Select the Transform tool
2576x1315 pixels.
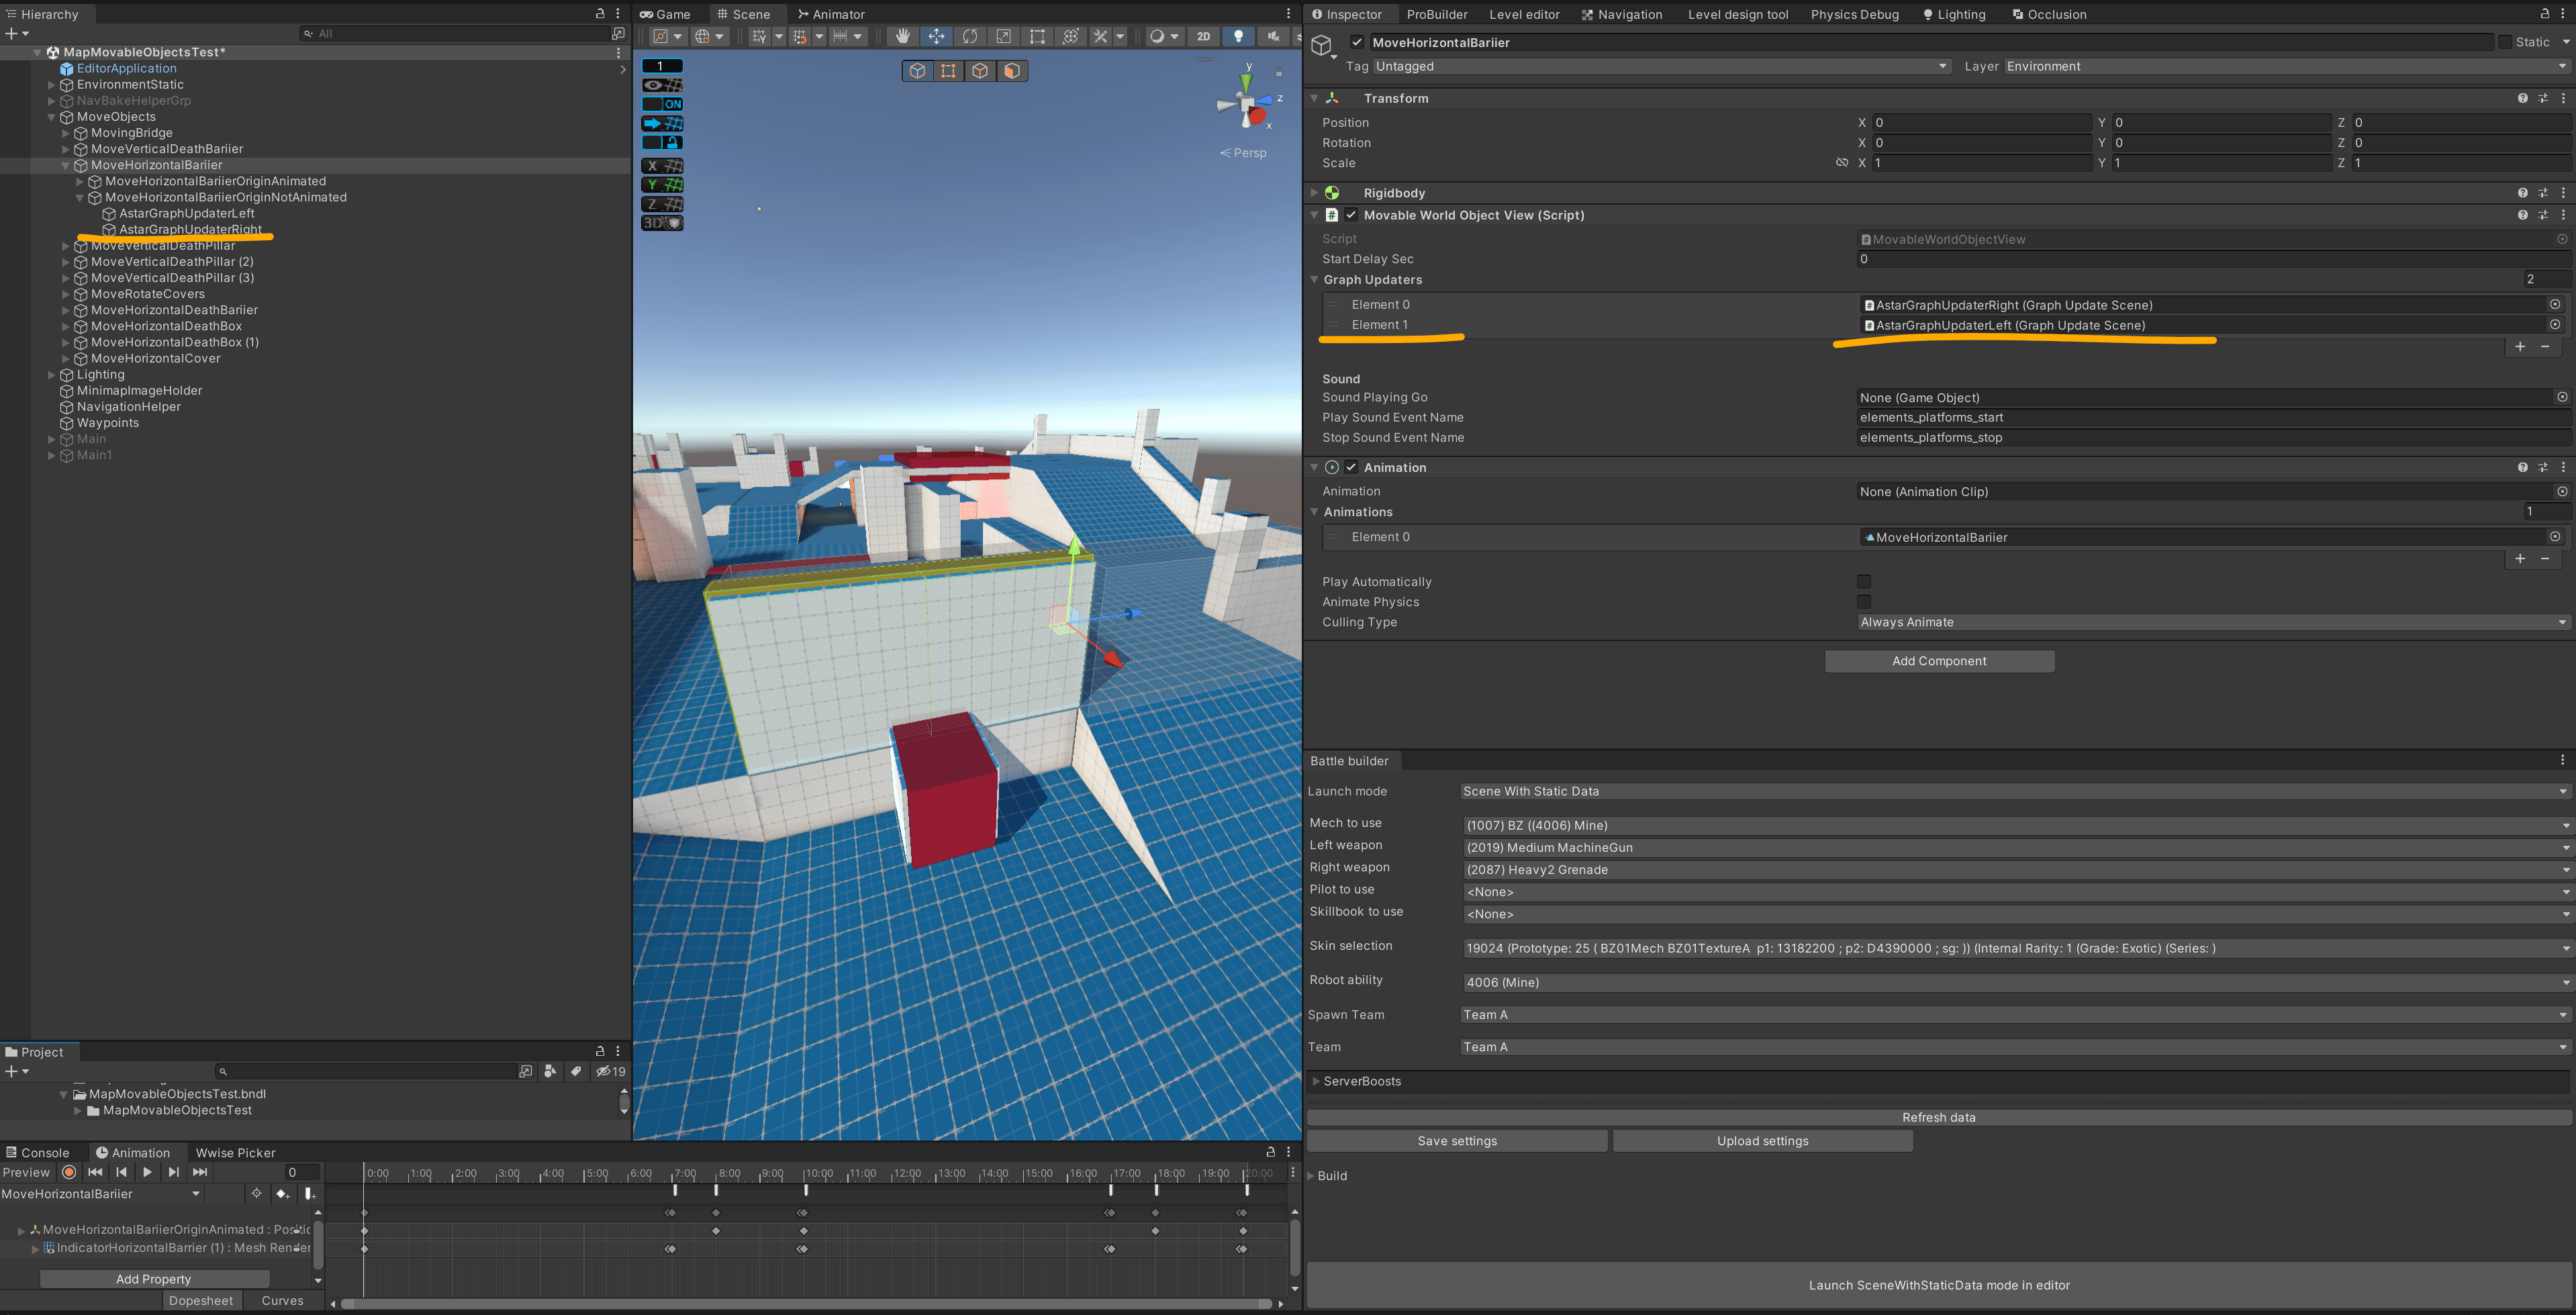pyautogui.click(x=1070, y=36)
